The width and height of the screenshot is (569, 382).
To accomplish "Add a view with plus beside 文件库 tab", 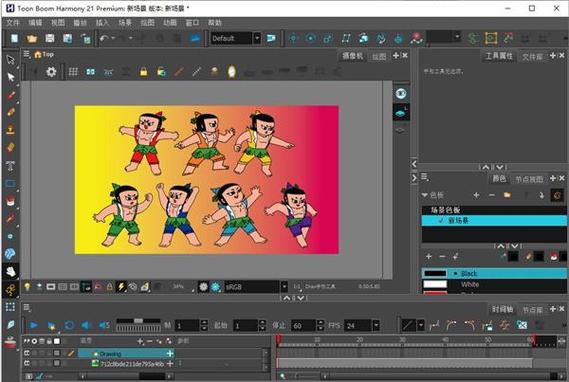I will pos(553,56).
